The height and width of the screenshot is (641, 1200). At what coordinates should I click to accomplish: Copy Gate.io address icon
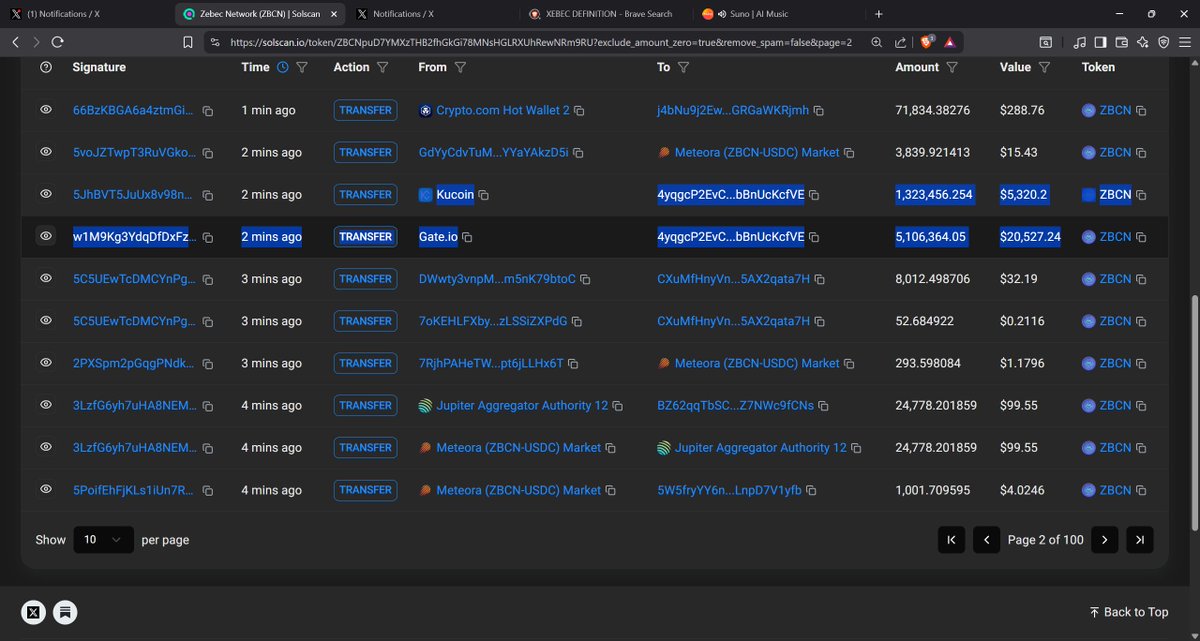[467, 237]
